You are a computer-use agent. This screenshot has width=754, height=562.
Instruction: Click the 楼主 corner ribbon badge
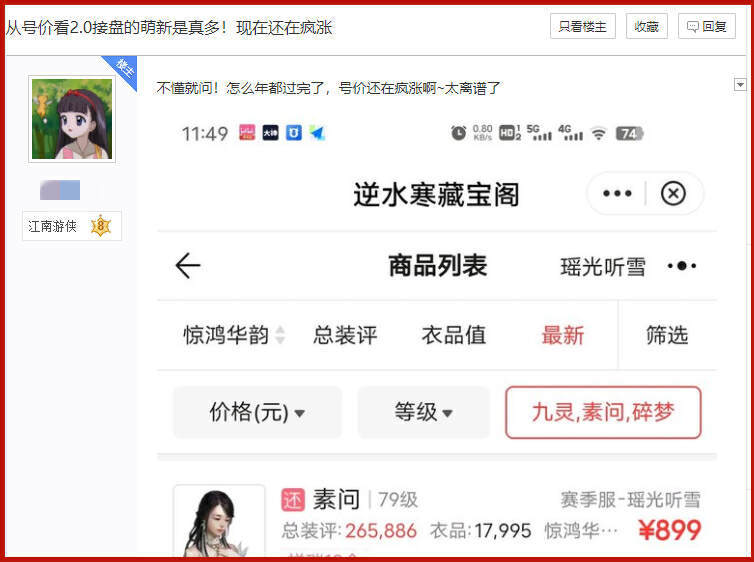click(122, 70)
